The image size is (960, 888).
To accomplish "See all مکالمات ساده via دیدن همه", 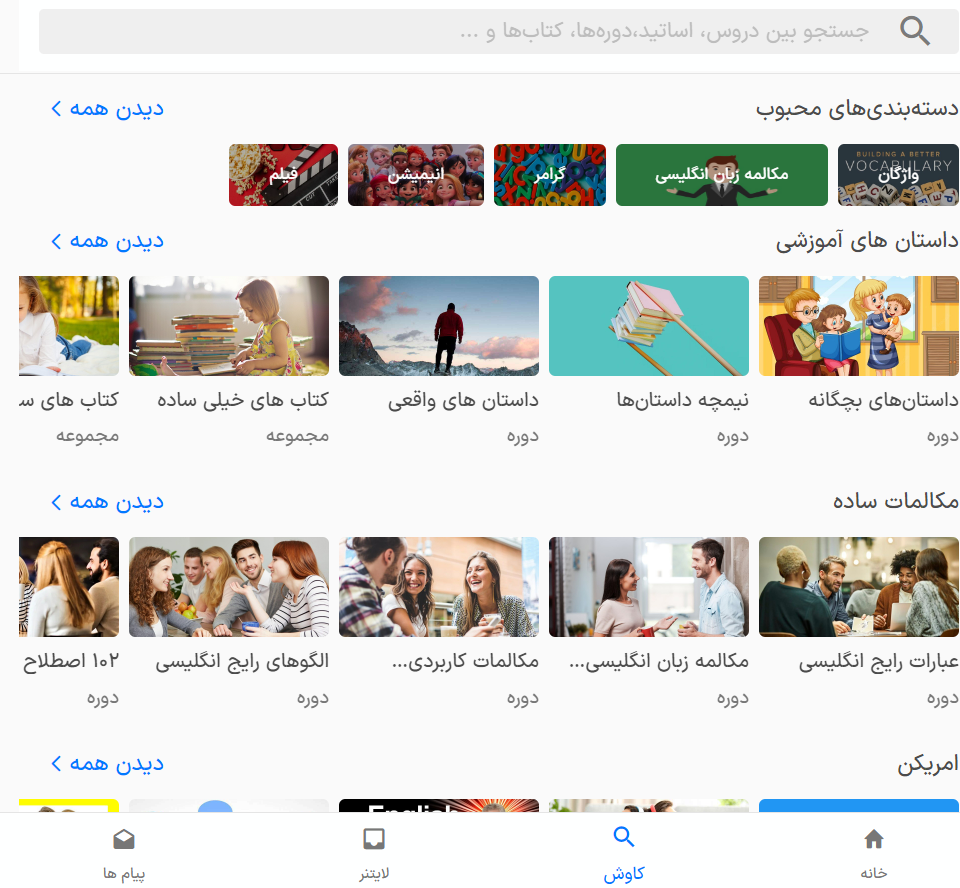I will point(107,502).
